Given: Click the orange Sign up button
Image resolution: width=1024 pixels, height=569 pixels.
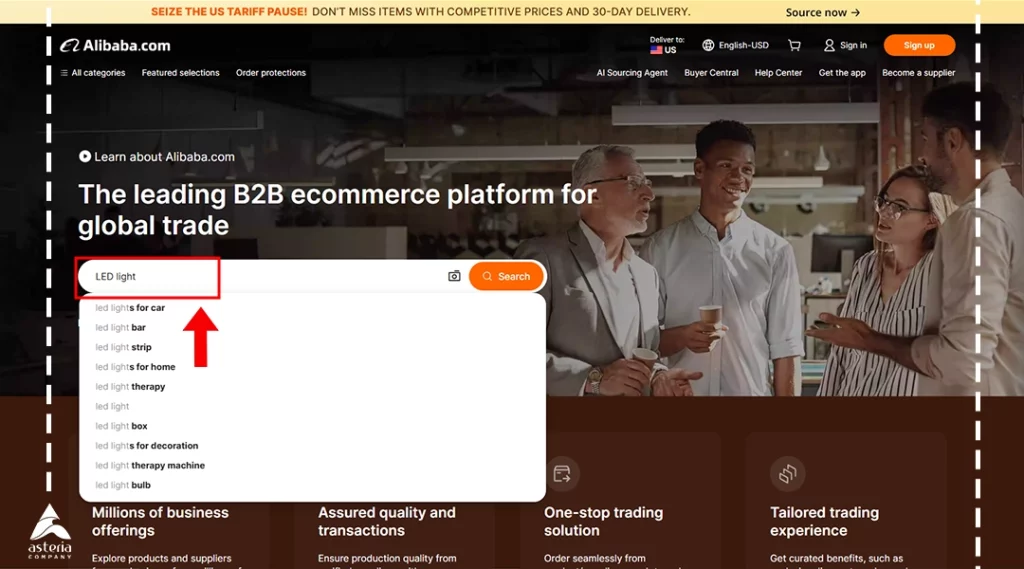Looking at the screenshot, I should point(919,45).
